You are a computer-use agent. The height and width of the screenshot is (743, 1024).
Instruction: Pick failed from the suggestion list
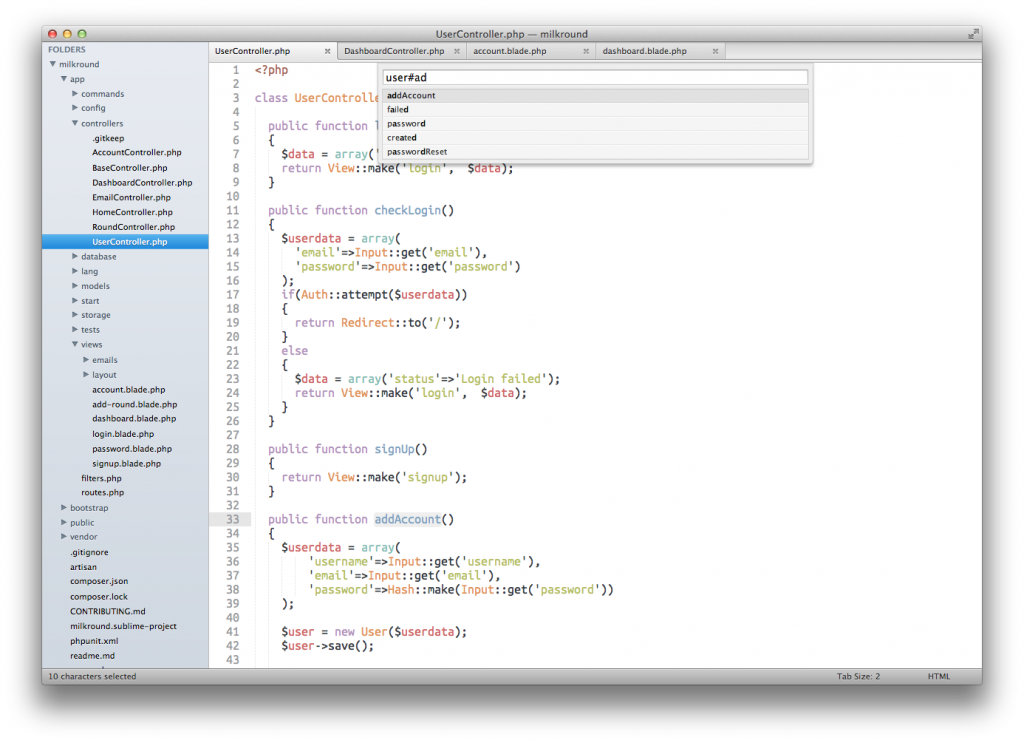point(397,109)
